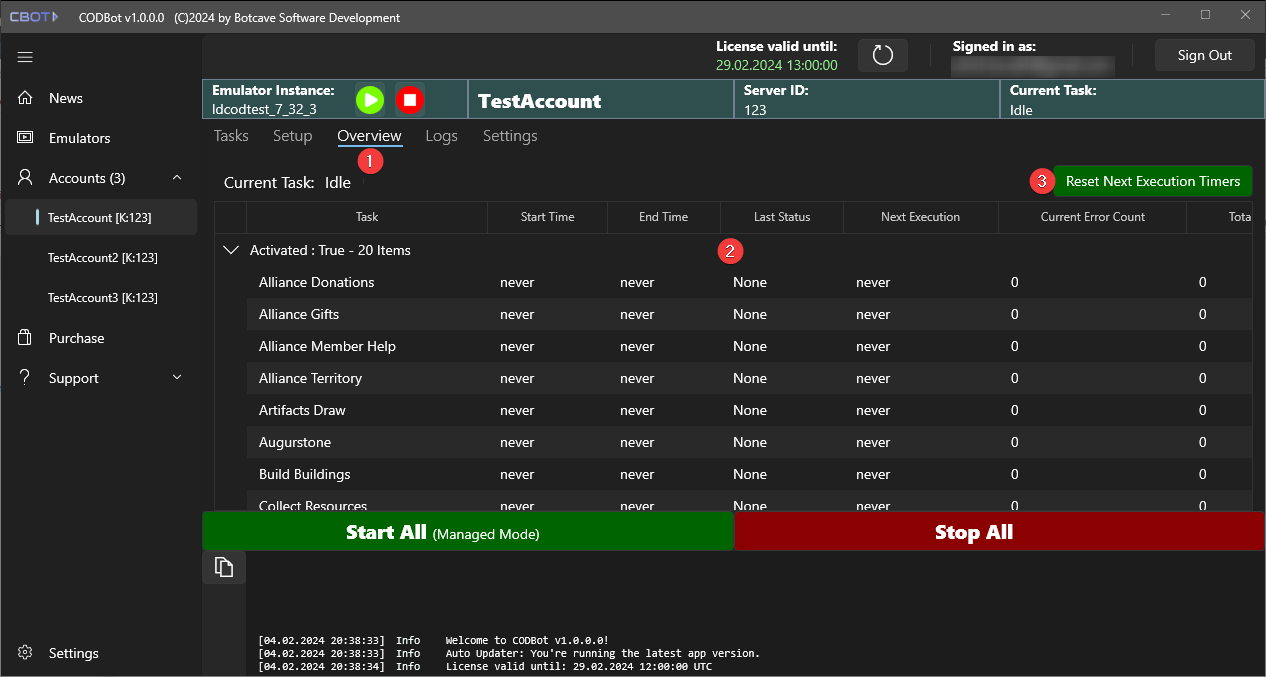Click the green play emulator button
This screenshot has height=677, width=1266.
click(370, 100)
